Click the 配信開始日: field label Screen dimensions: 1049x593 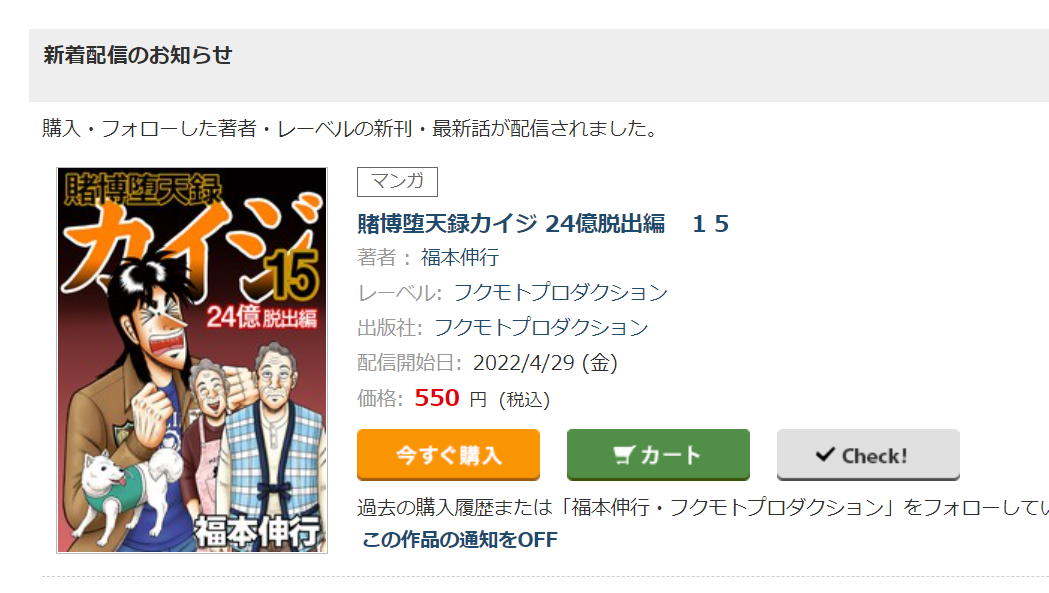[409, 363]
